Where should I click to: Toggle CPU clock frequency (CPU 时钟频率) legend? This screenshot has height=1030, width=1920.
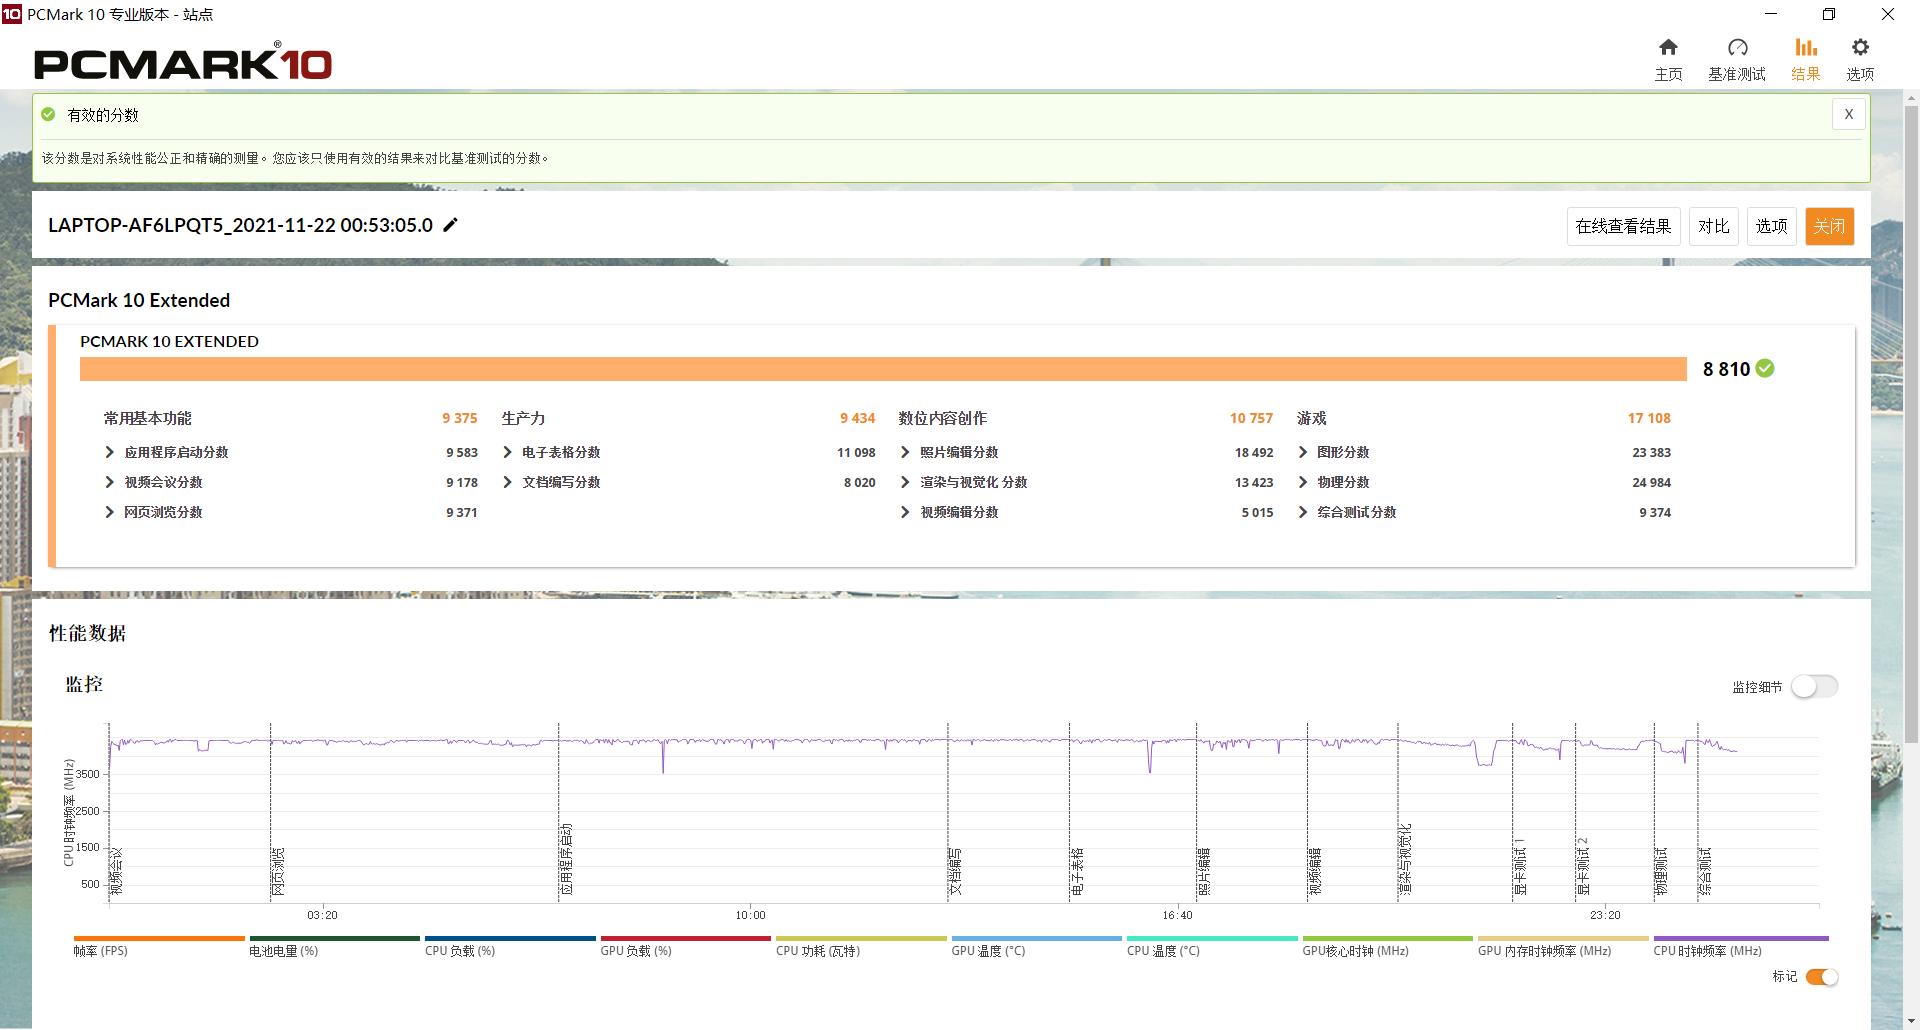(1740, 946)
